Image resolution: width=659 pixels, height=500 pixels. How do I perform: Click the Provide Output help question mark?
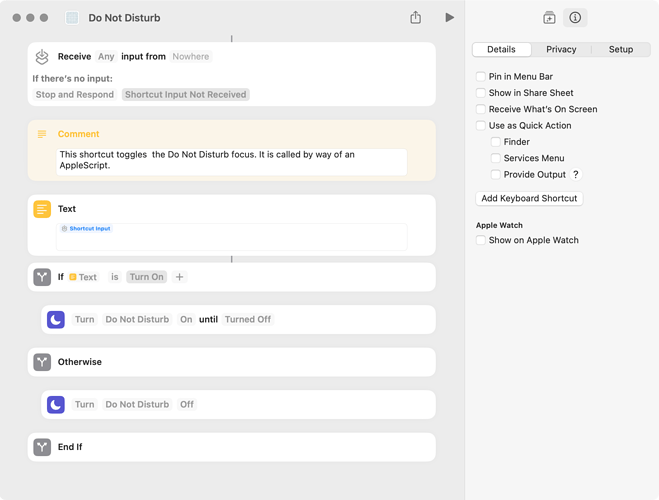coord(576,174)
